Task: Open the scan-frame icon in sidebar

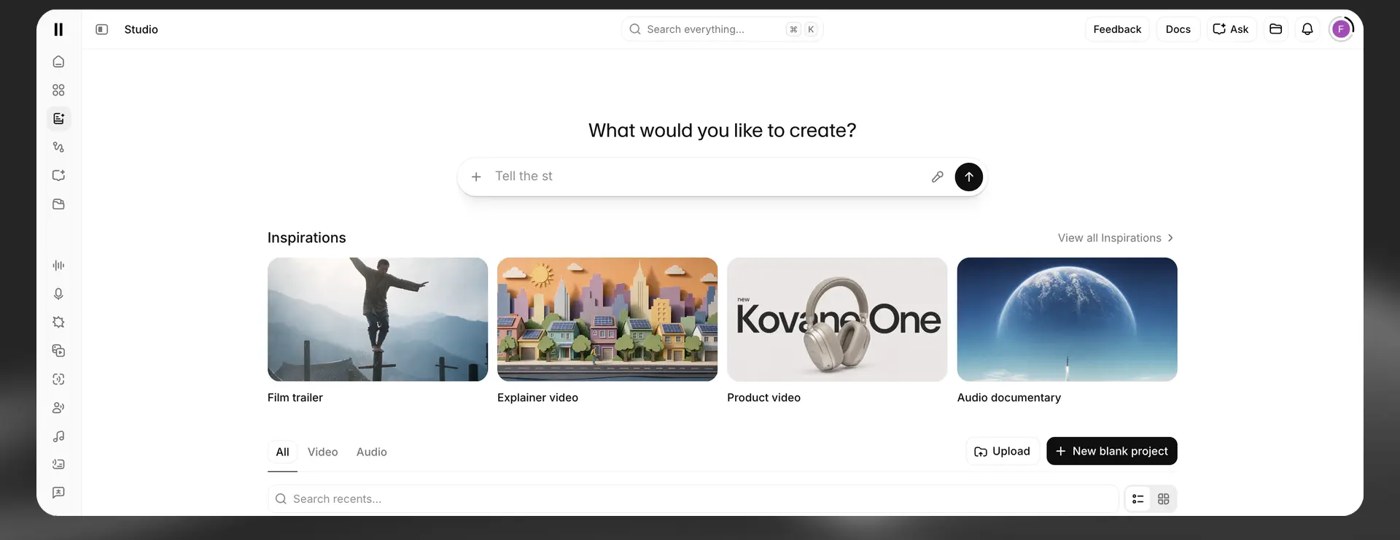Action: pyautogui.click(x=58, y=379)
